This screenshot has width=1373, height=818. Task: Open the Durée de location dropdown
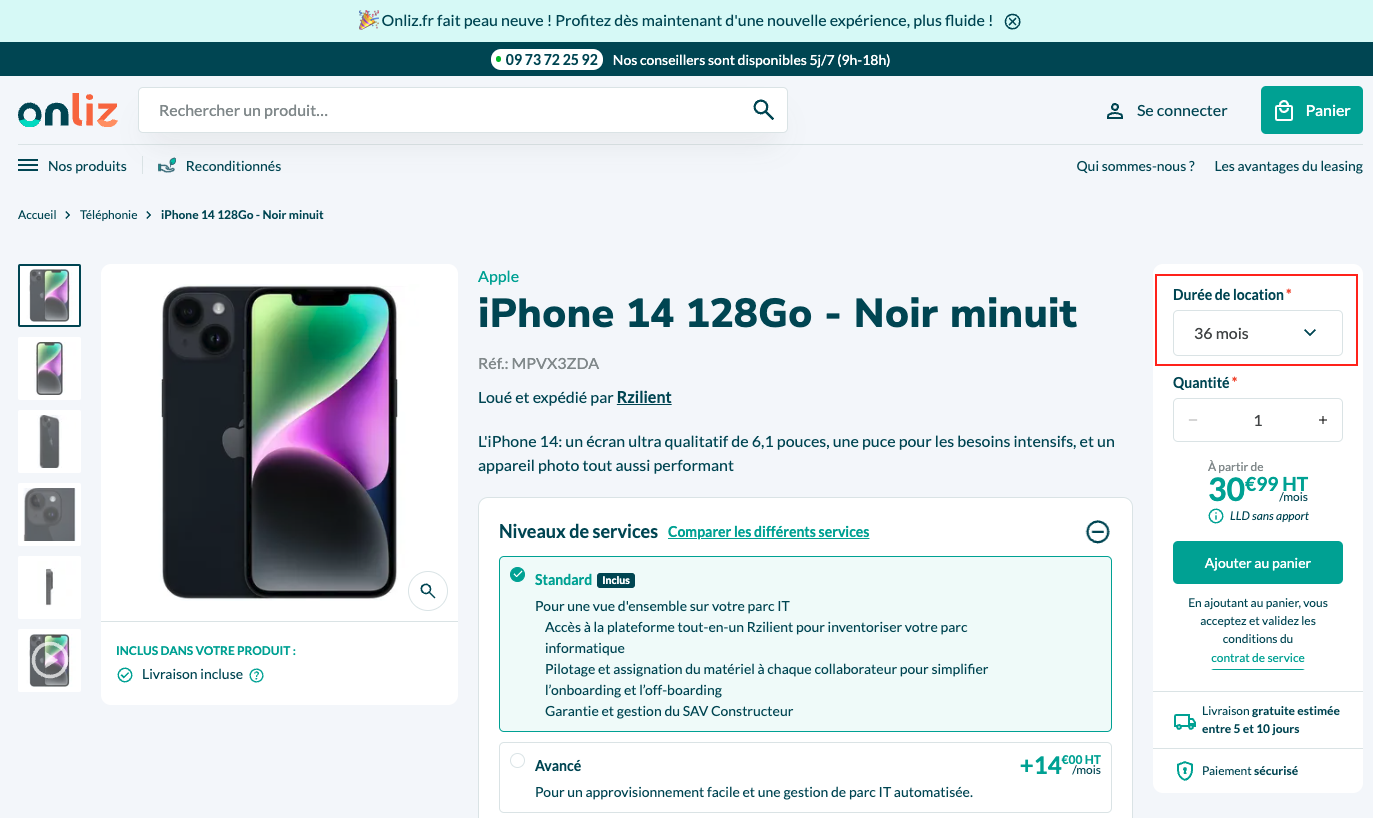(x=1258, y=333)
